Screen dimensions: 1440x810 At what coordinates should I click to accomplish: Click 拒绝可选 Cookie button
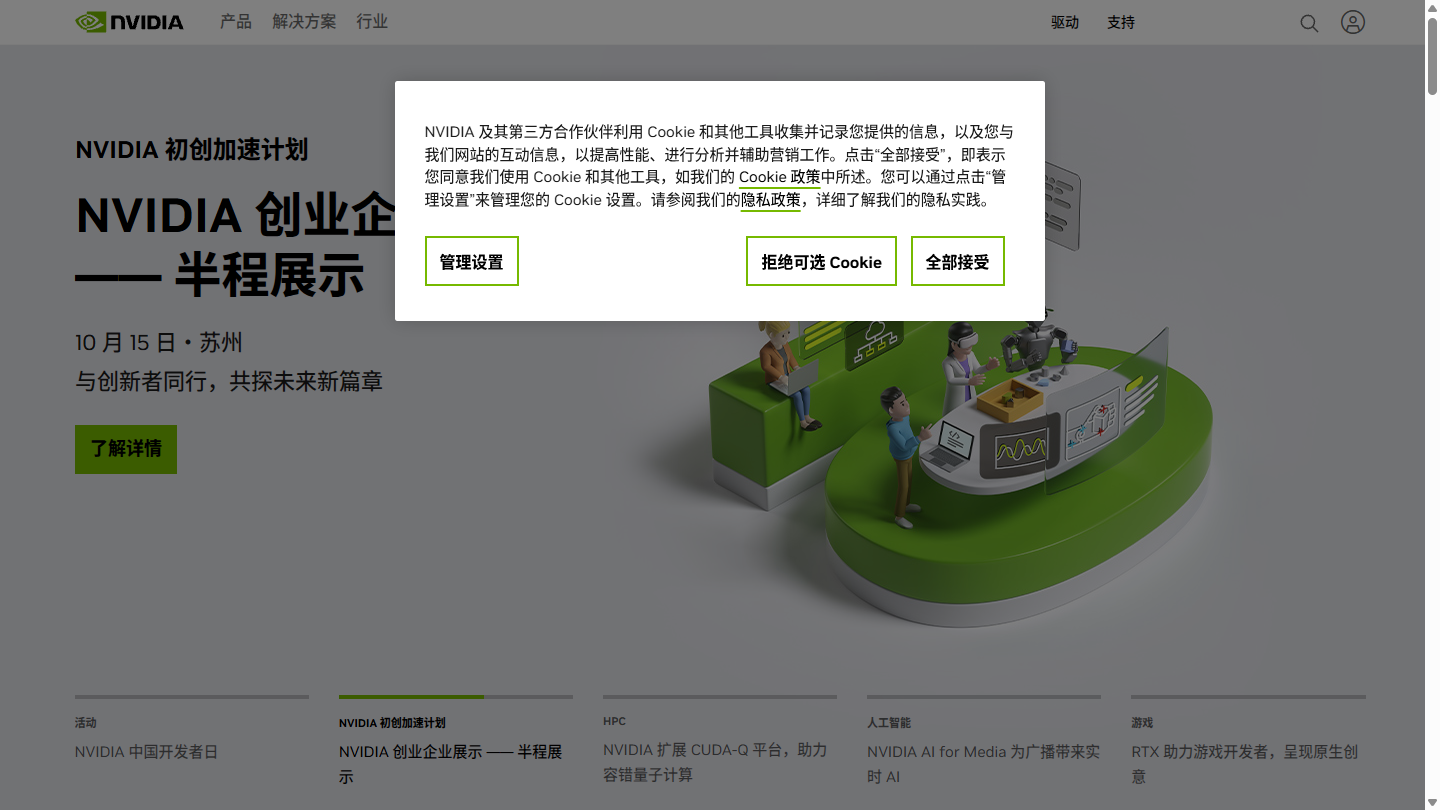tap(821, 261)
